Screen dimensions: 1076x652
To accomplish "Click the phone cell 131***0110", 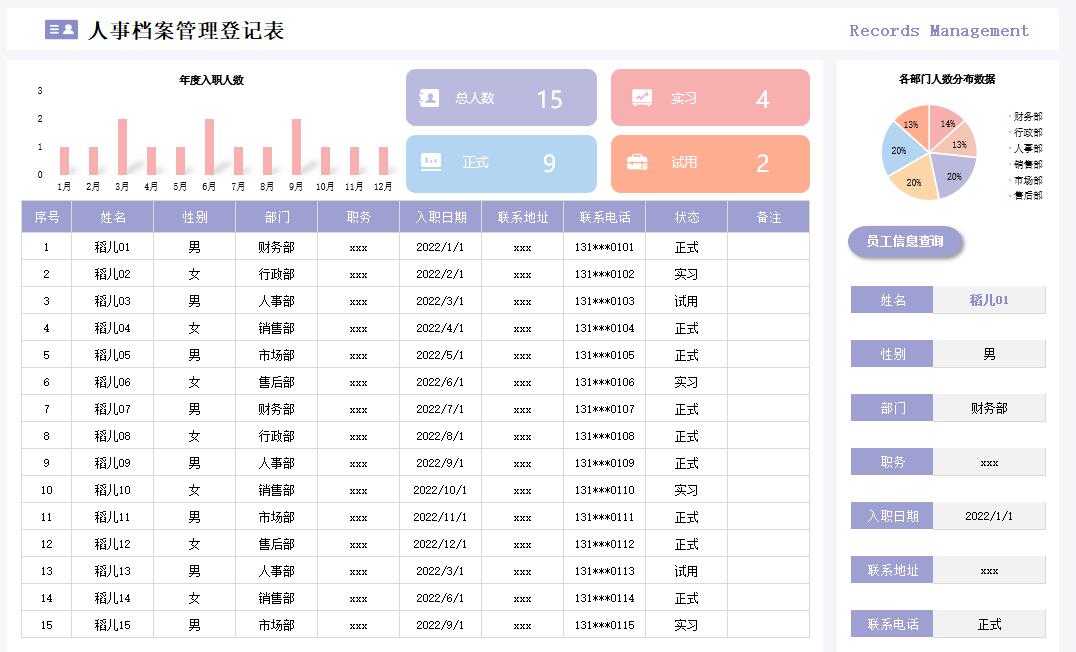I will coord(604,490).
